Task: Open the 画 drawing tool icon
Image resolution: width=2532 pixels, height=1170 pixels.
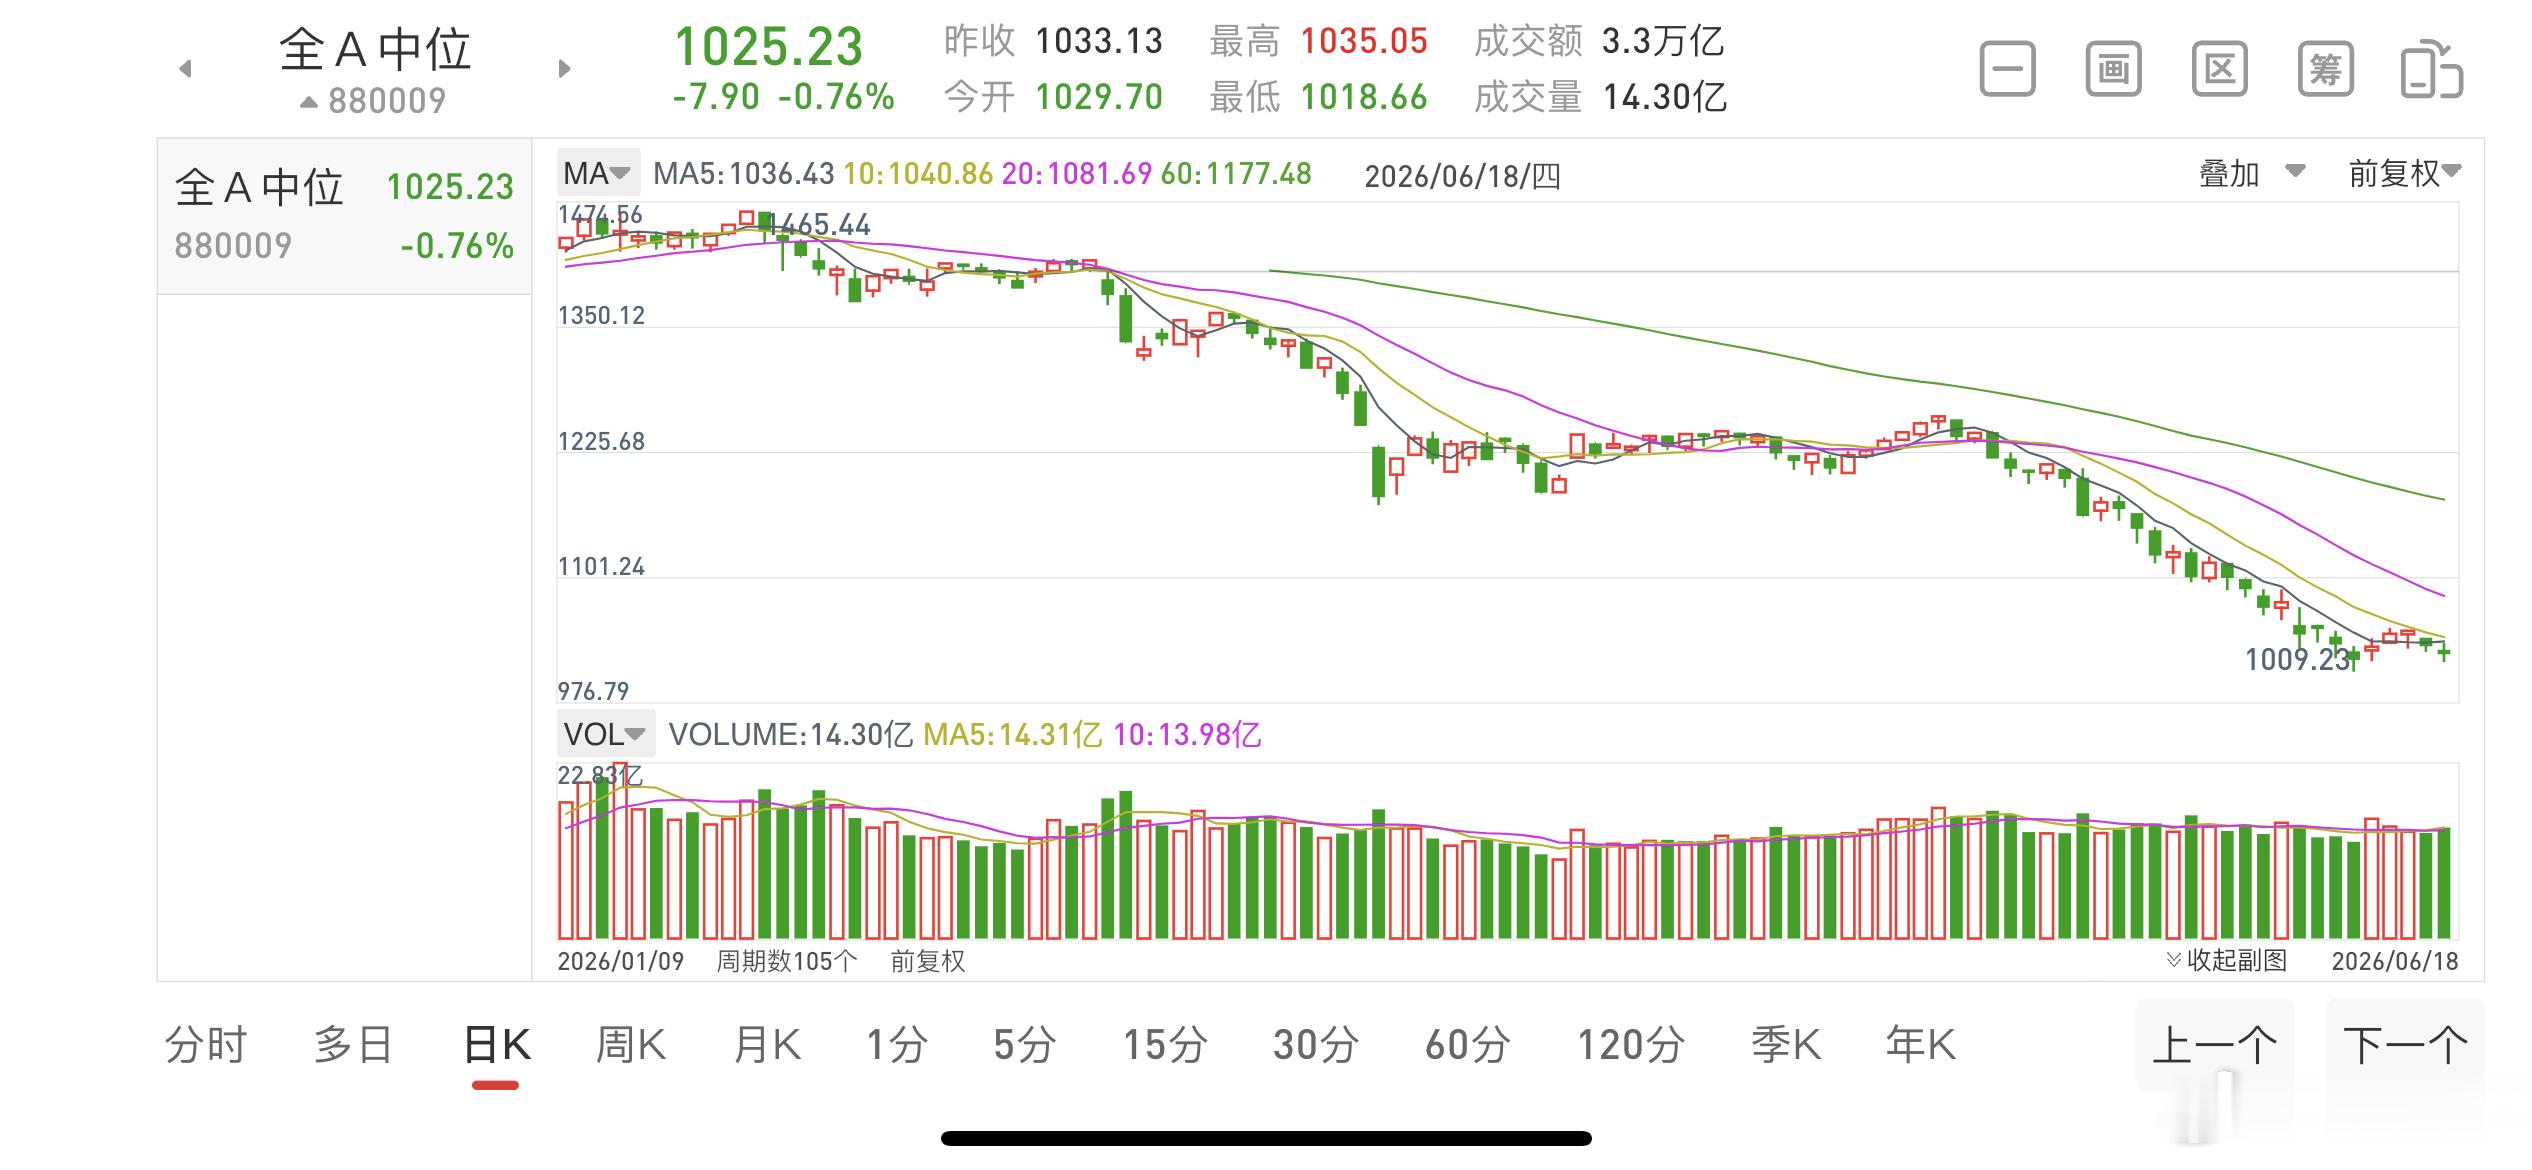Action: pyautogui.click(x=2113, y=69)
